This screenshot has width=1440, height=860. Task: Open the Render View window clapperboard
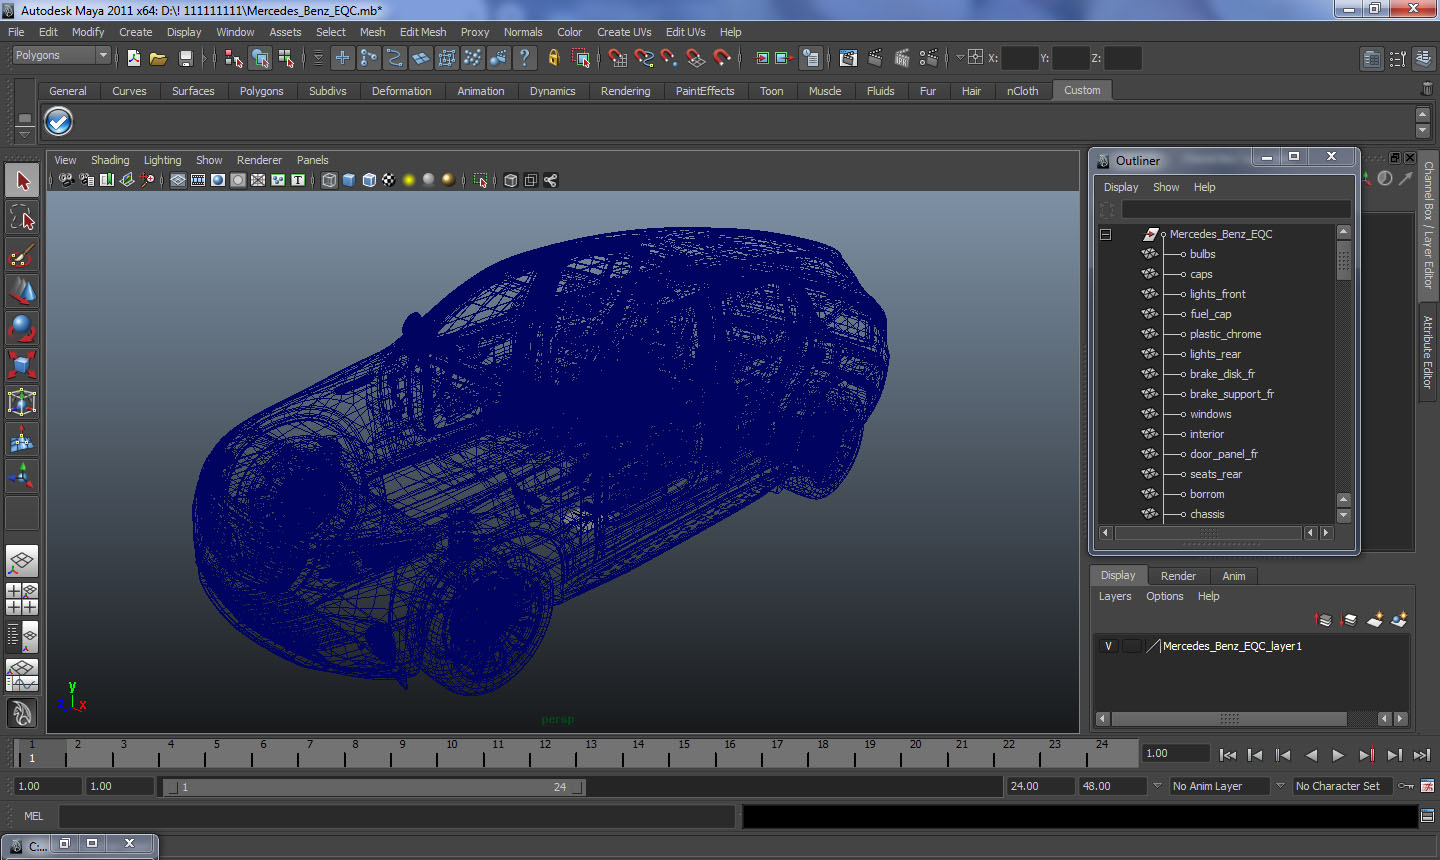[x=848, y=59]
